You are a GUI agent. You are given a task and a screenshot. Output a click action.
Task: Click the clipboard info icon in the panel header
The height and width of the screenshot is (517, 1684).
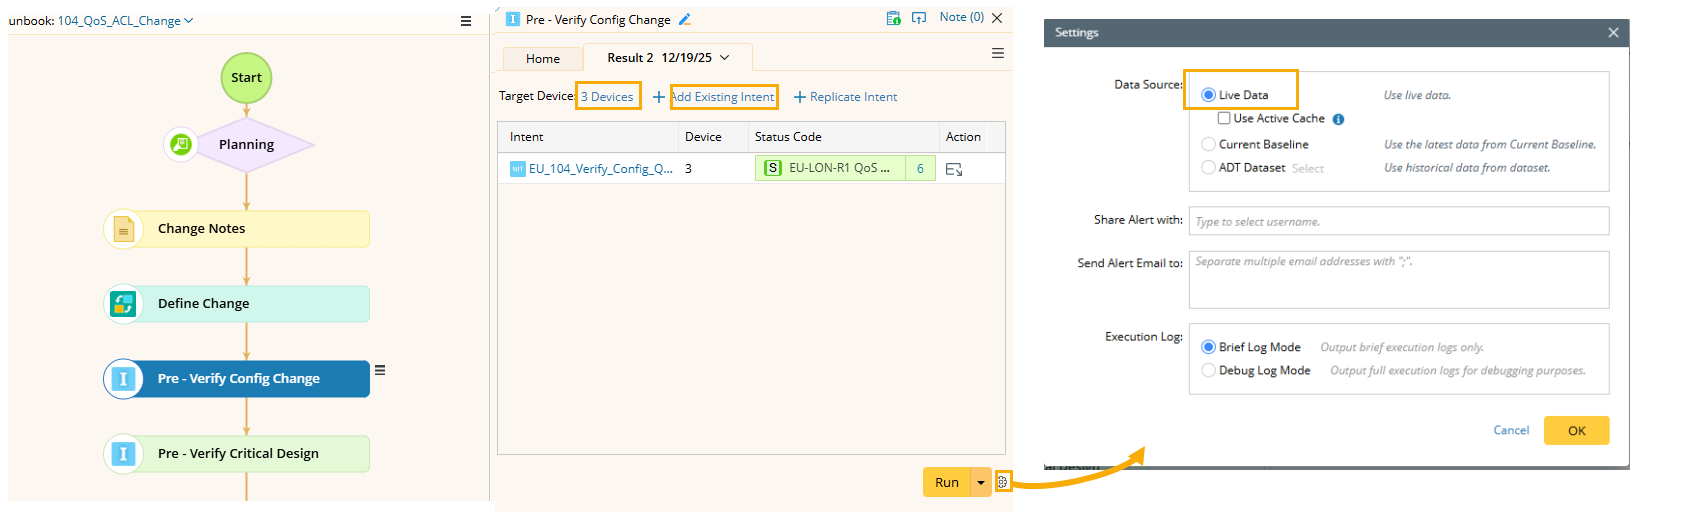893,18
